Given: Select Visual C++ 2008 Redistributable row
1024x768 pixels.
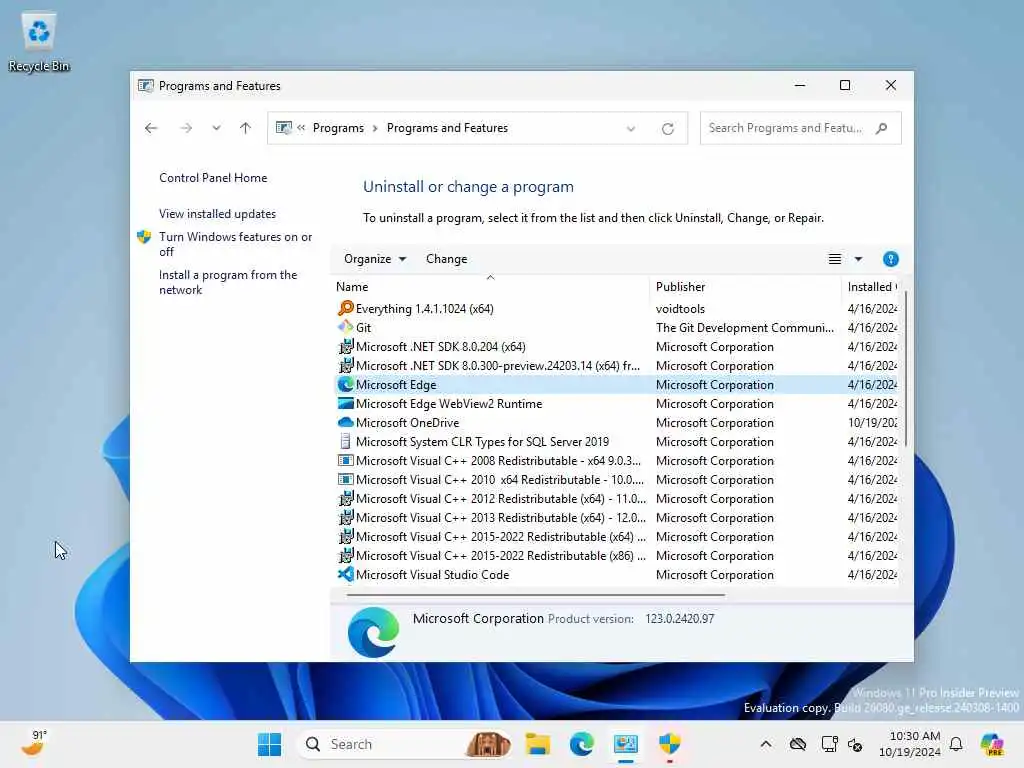Looking at the screenshot, I should tap(616, 460).
